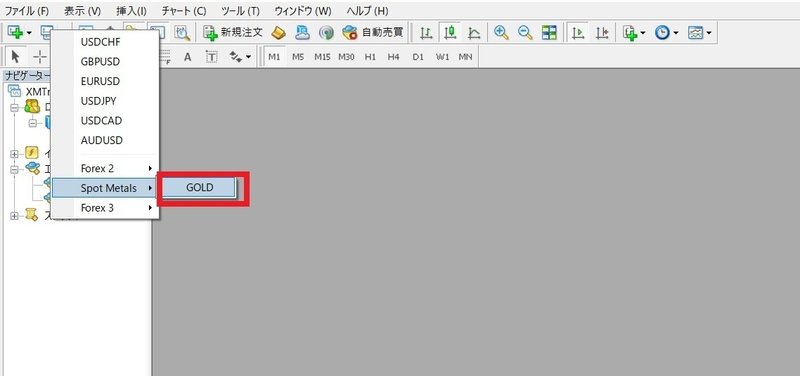
Task: Click the green signals broadcast icon
Action: pyautogui.click(x=326, y=33)
